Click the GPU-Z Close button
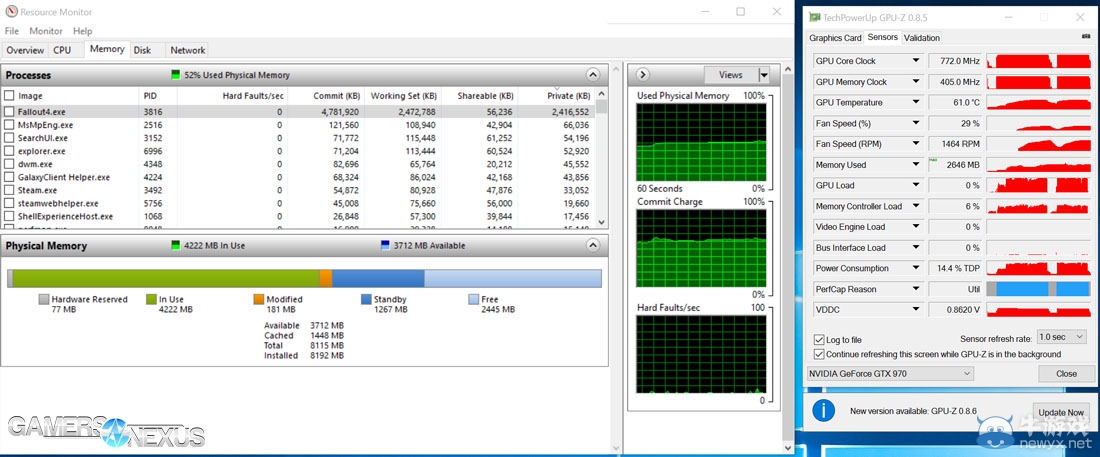 click(1066, 373)
